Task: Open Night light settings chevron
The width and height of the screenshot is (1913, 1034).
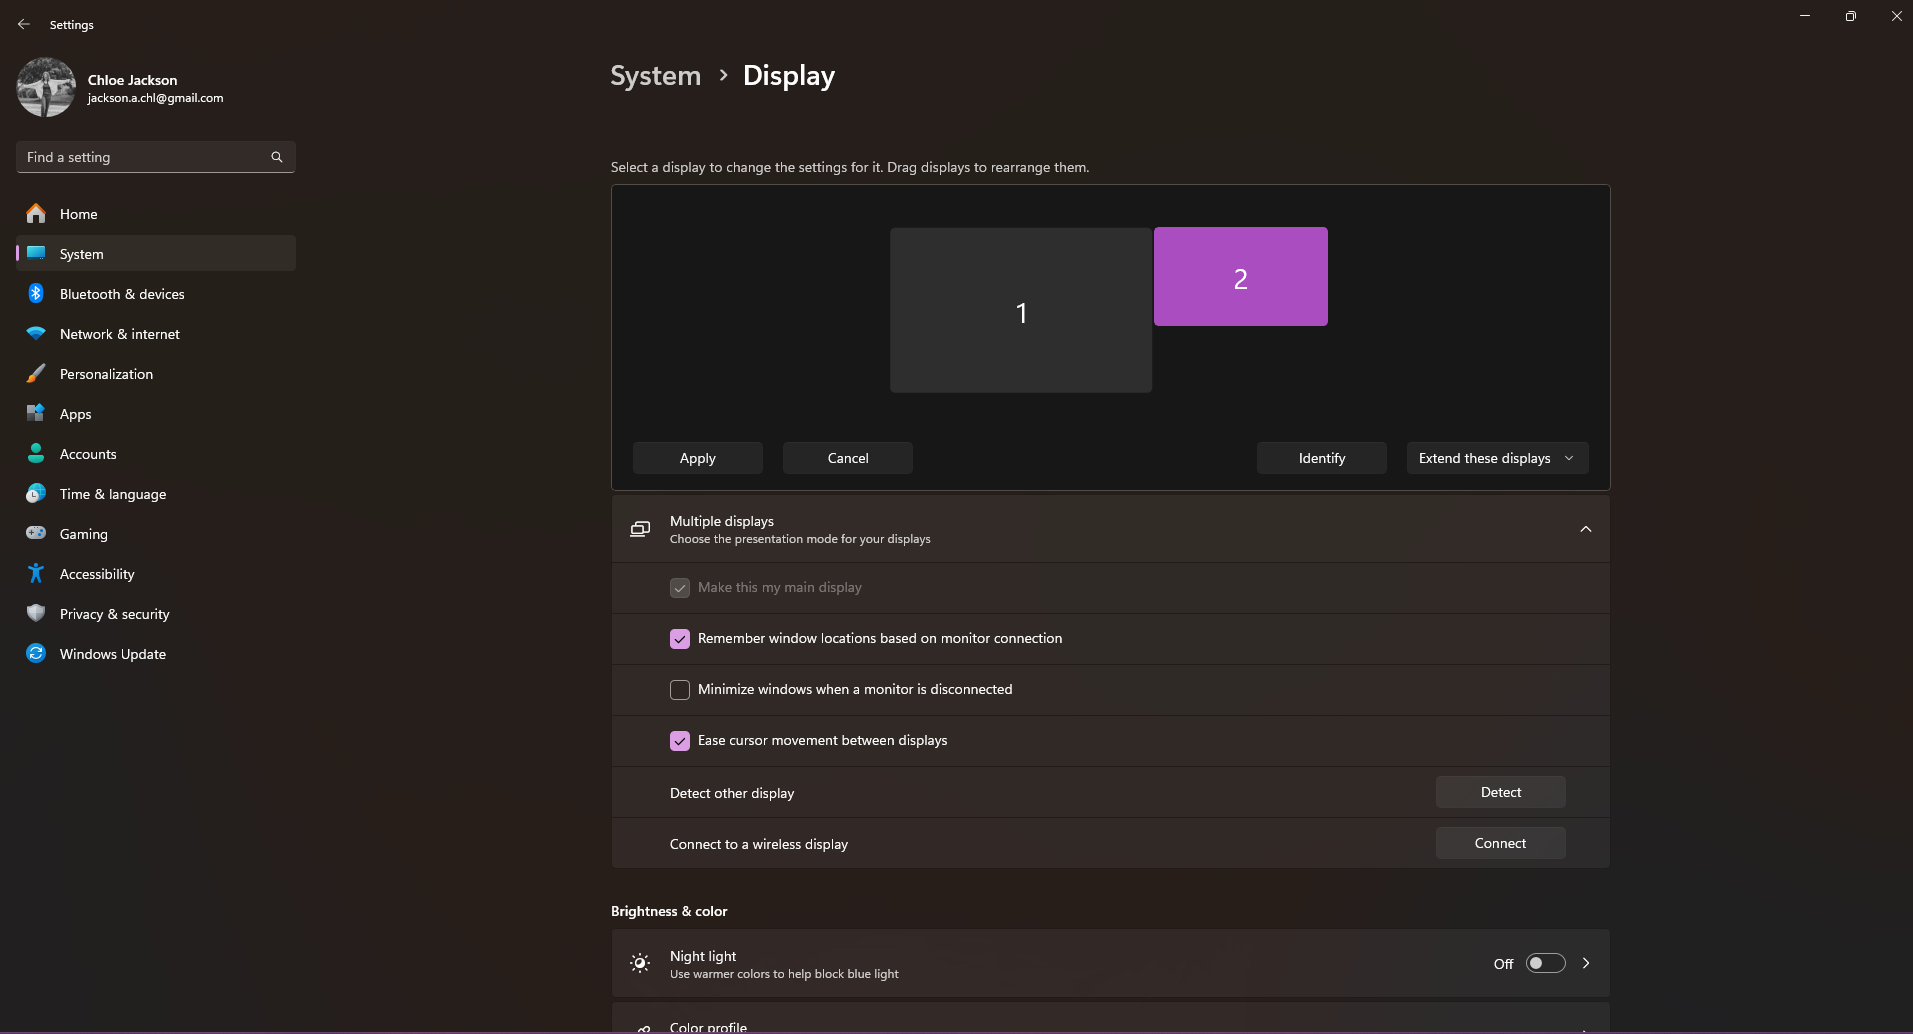Action: 1586,963
